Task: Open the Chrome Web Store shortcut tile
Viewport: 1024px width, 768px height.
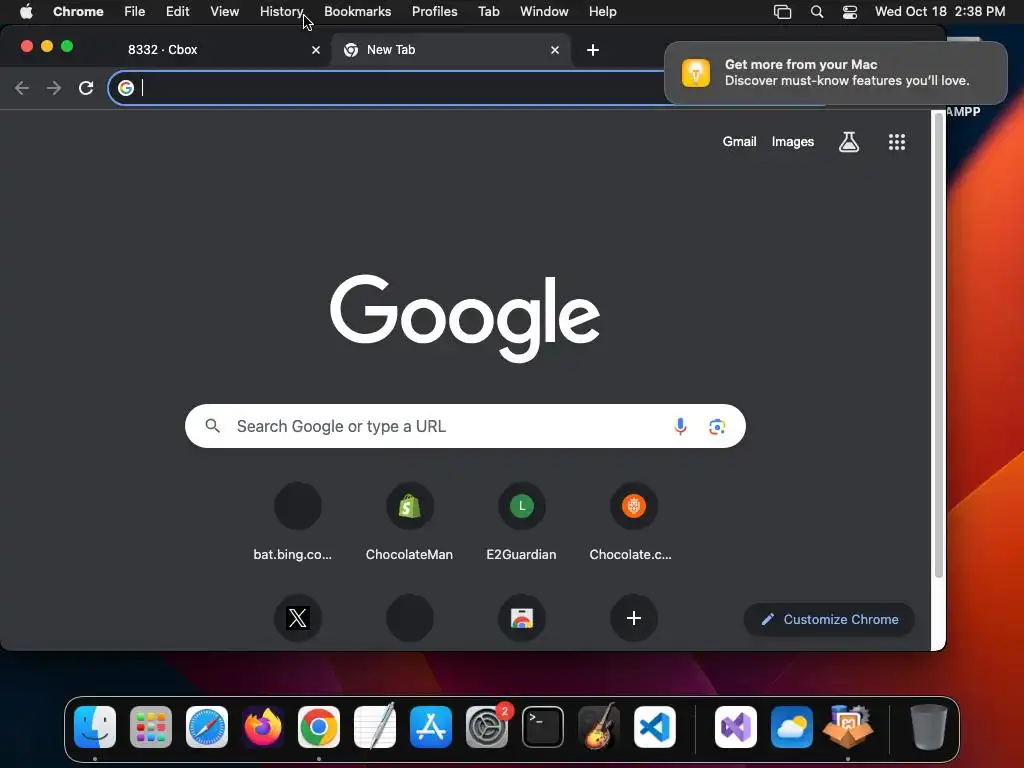Action: pos(521,618)
